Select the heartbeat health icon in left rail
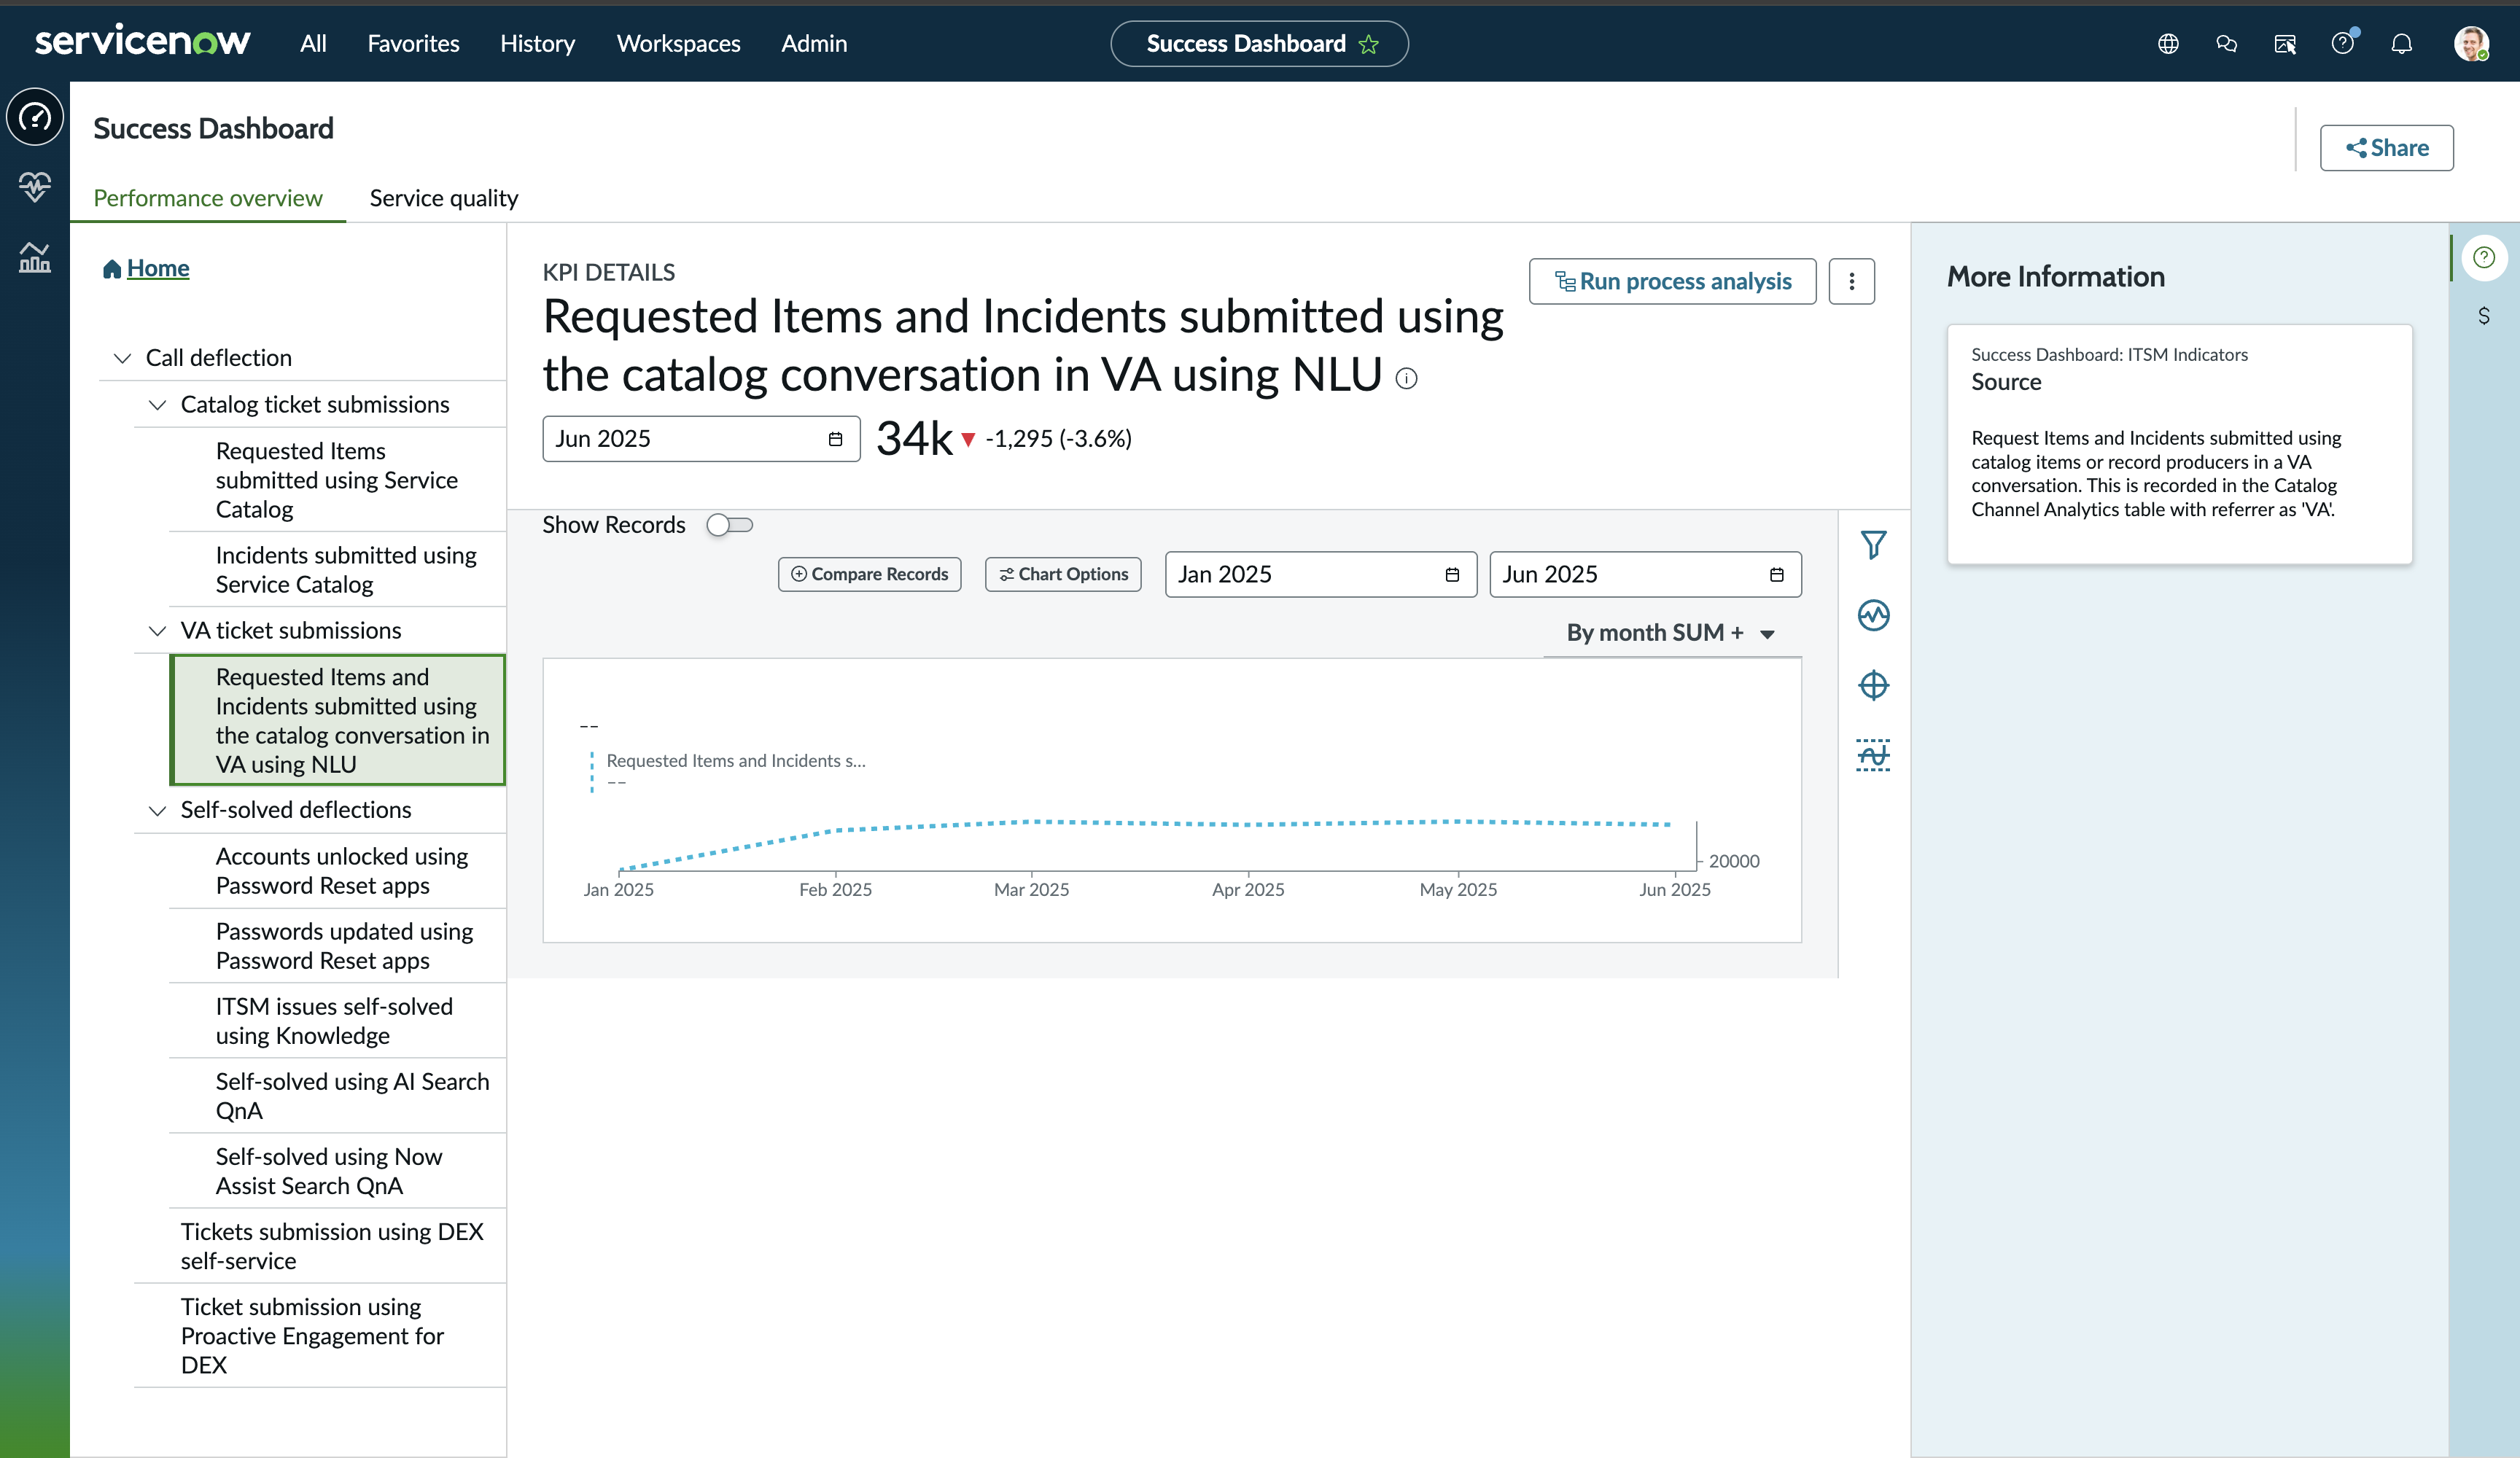 coord(35,186)
